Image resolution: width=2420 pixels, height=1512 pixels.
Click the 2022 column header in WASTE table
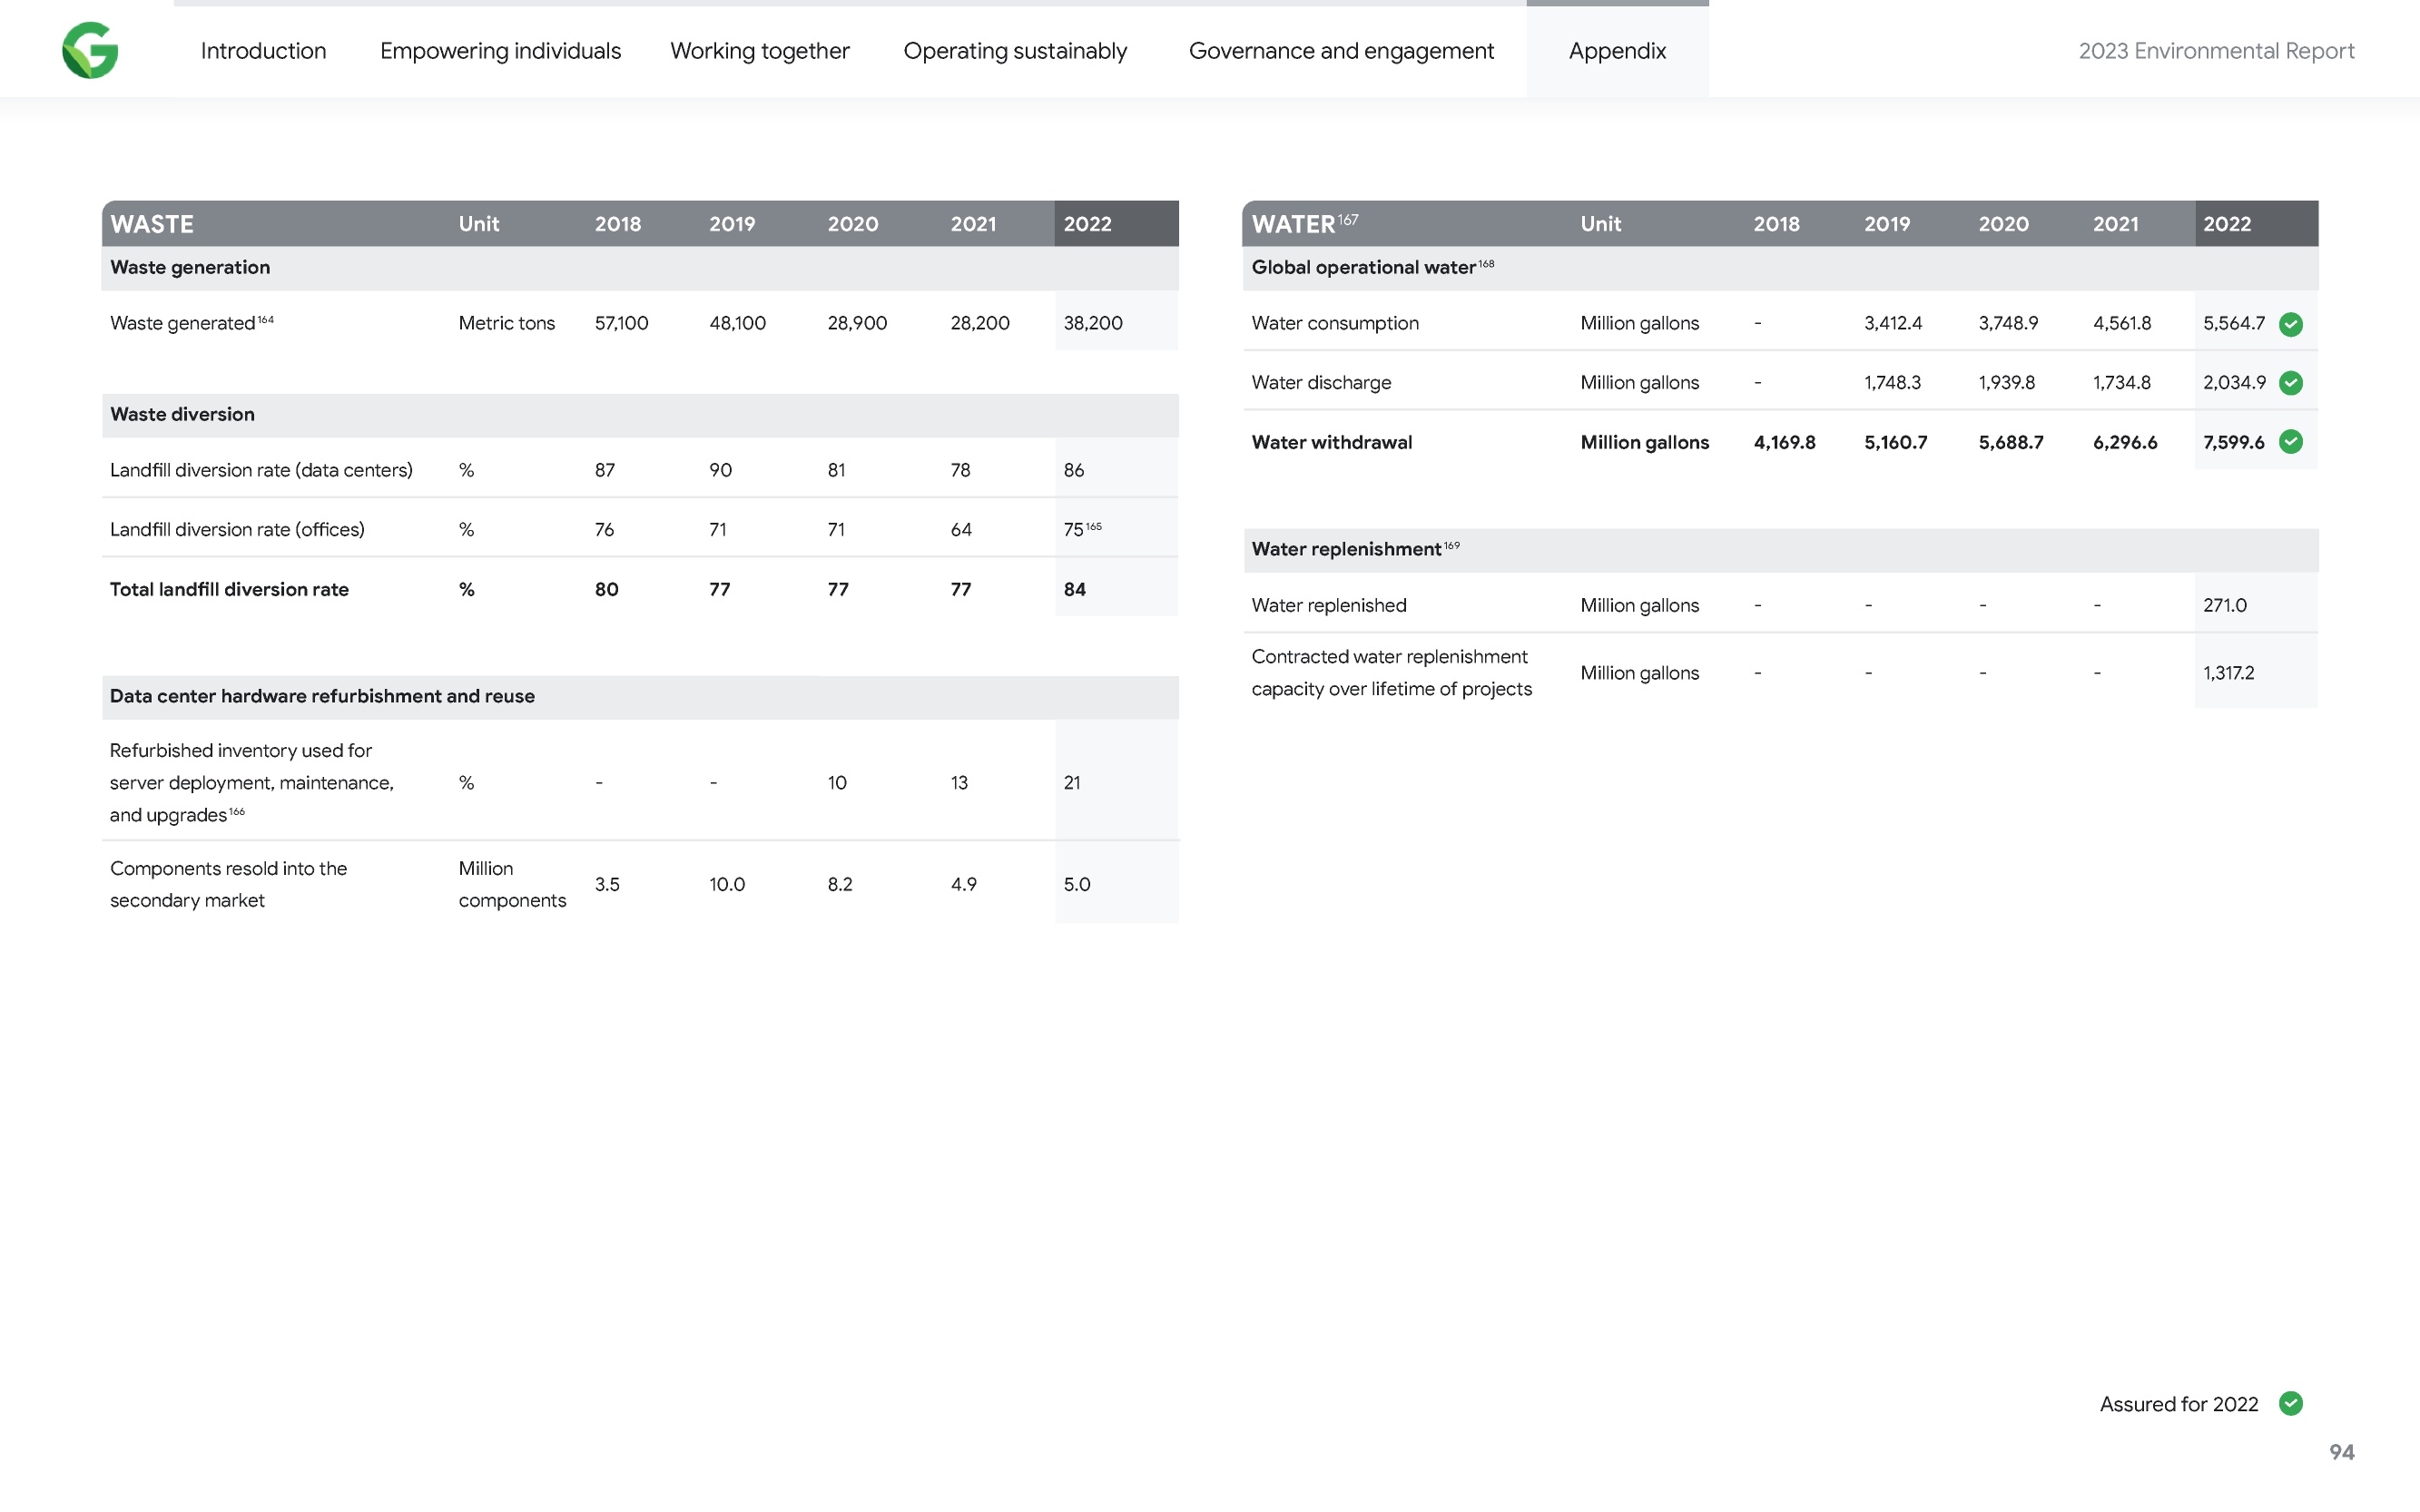(x=1087, y=224)
